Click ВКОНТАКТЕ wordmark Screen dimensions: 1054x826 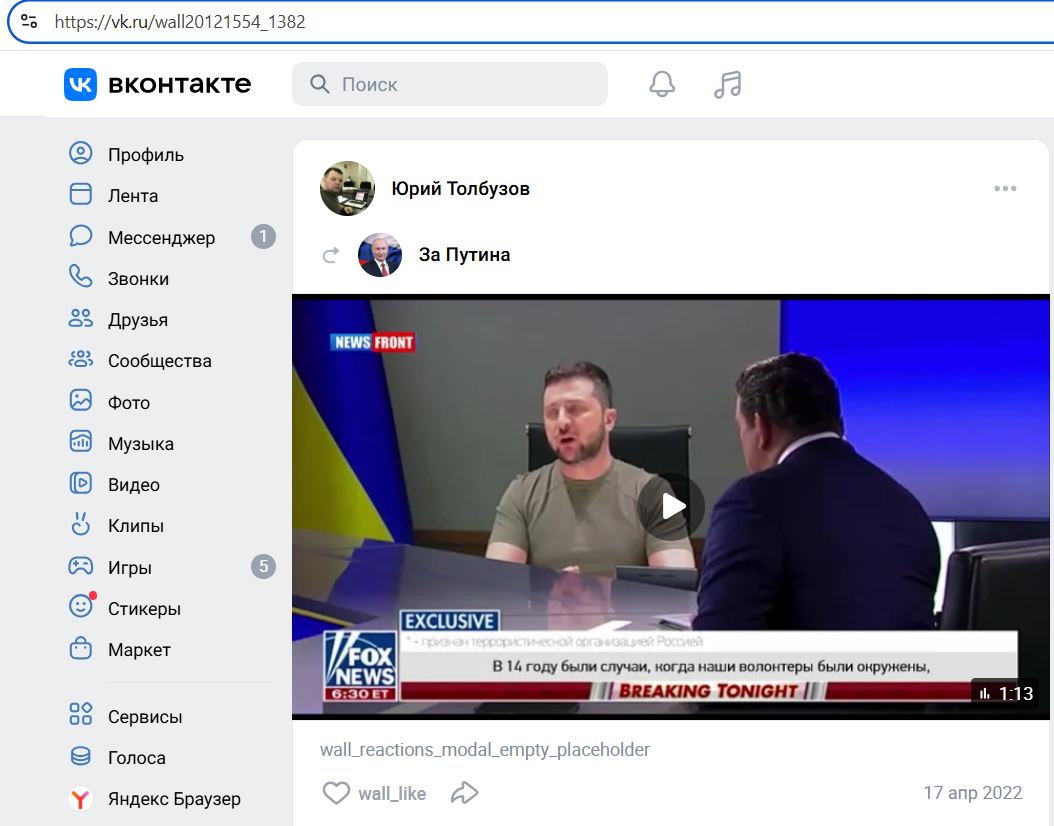179,84
